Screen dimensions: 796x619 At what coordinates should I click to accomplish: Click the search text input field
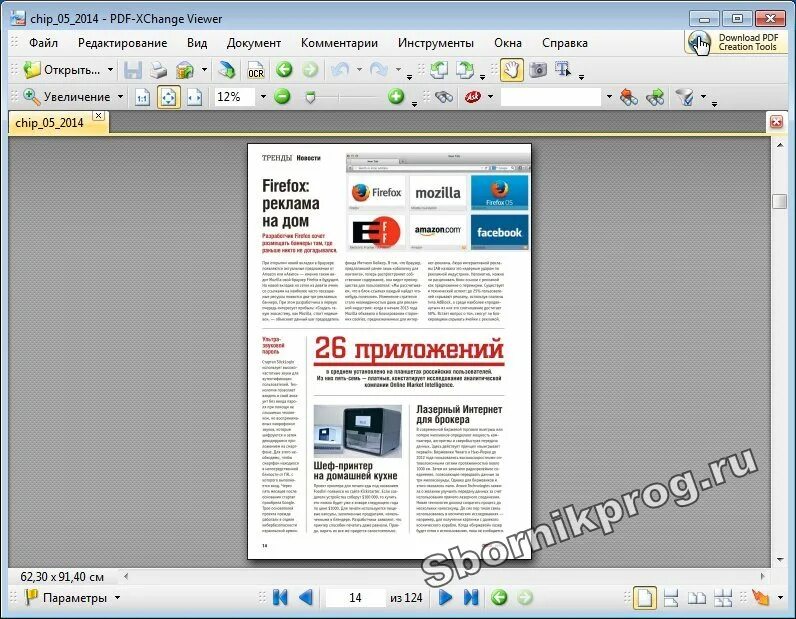pos(551,96)
